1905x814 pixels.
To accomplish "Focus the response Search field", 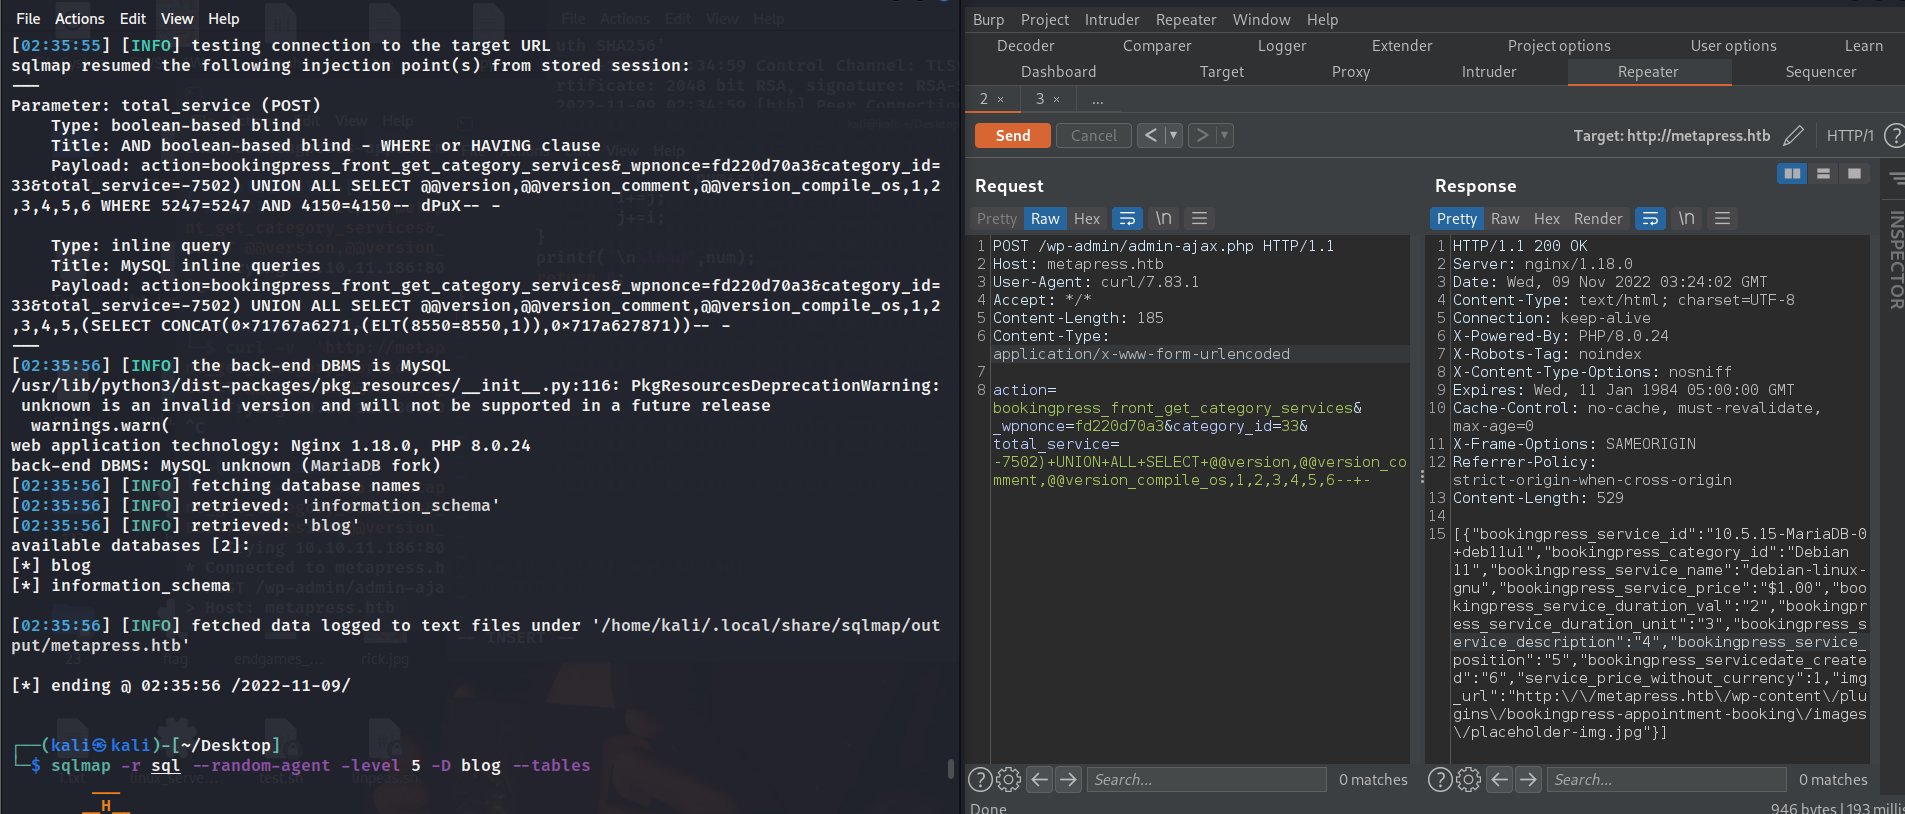I will [1666, 780].
